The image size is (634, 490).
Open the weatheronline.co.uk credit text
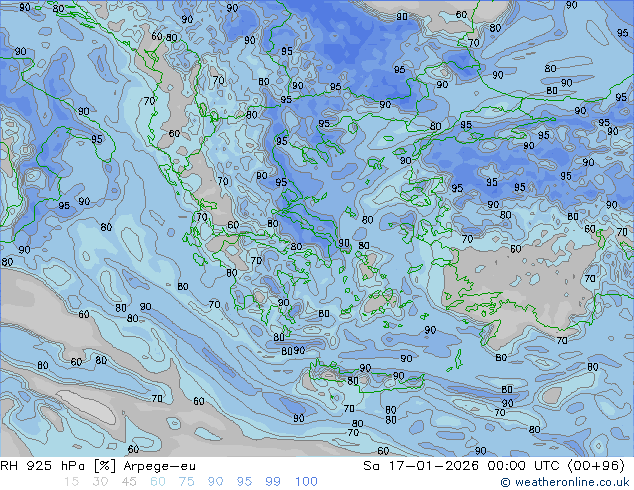pyautogui.click(x=565, y=482)
